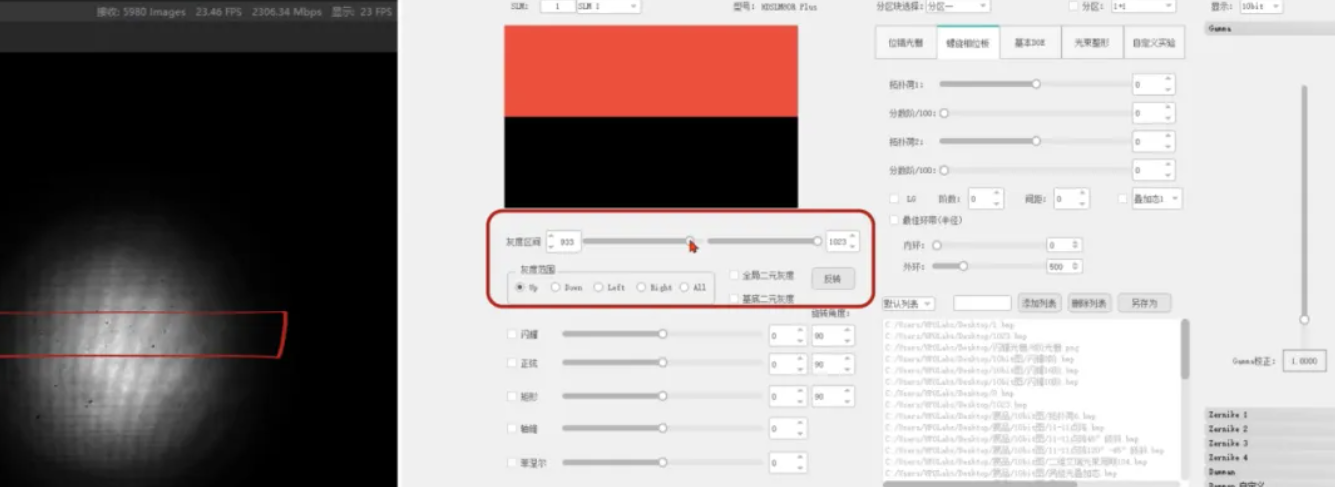Open the 叠加态1 combo box

point(1156,199)
